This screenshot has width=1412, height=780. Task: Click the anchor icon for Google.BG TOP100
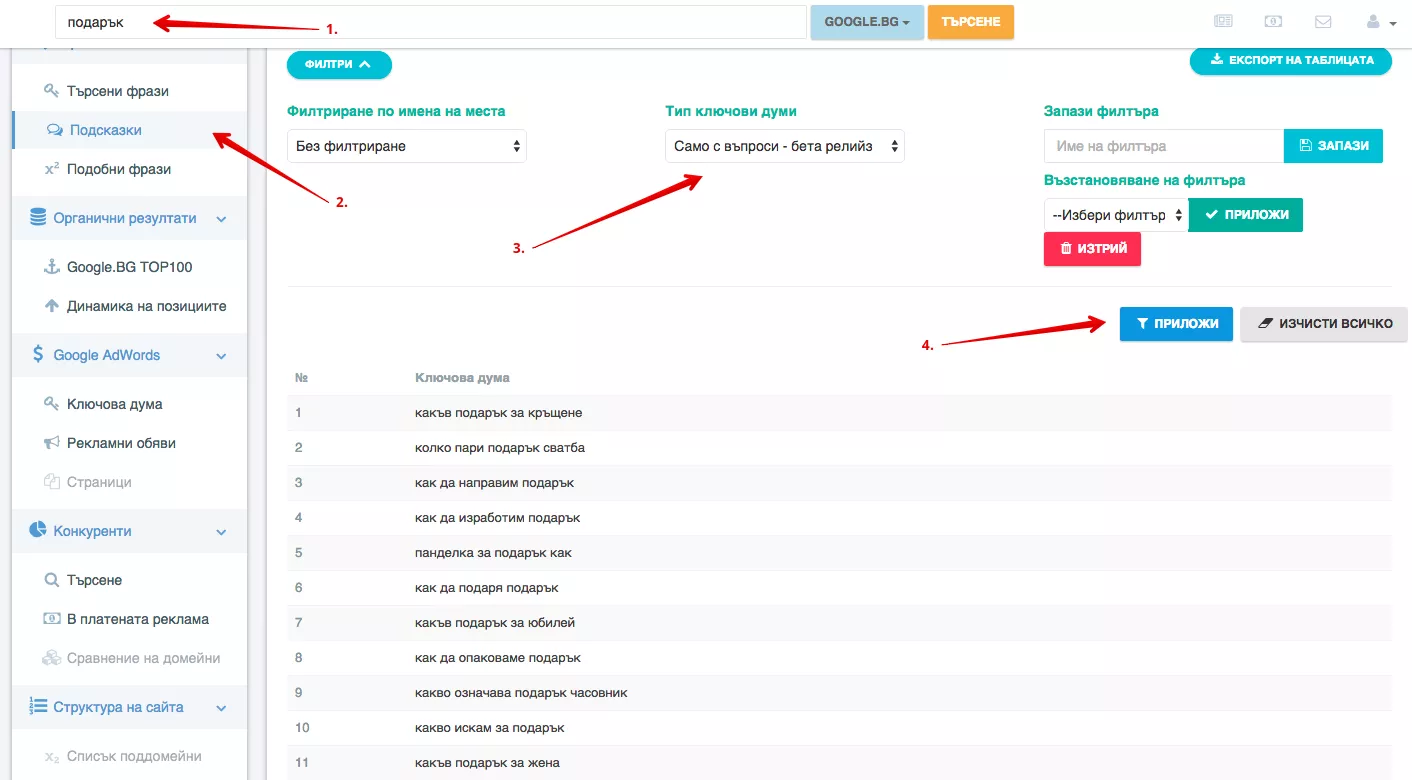(x=52, y=267)
